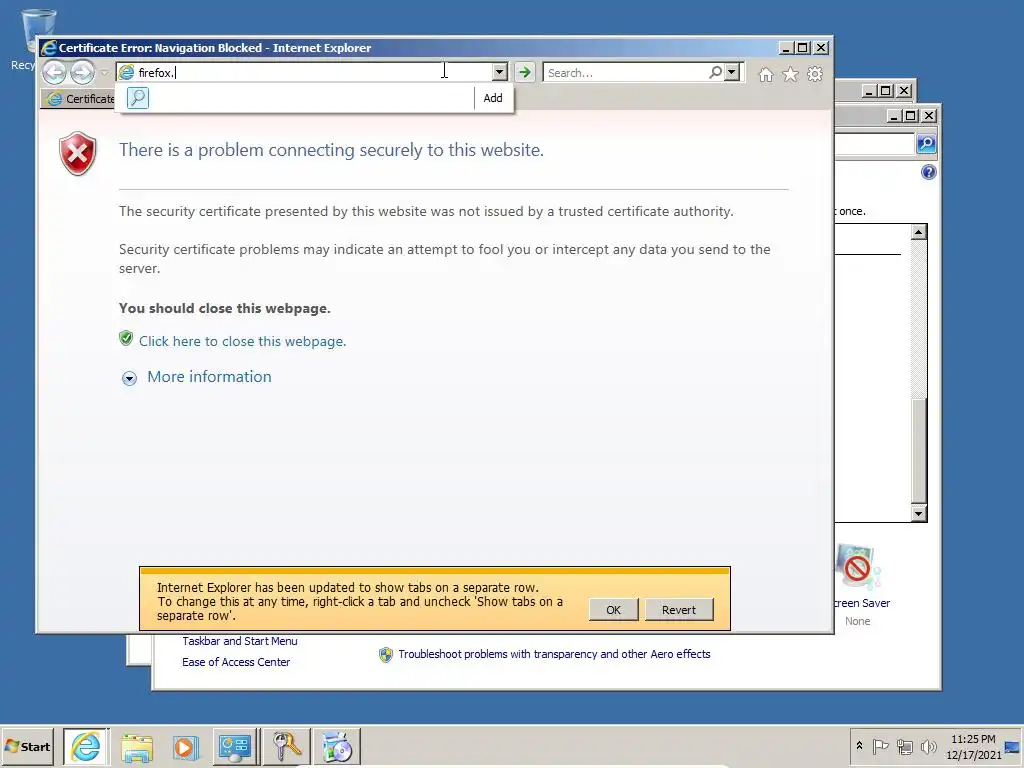Go back with Internet Explorer's Back arrow
1024x768 pixels.
55,72
